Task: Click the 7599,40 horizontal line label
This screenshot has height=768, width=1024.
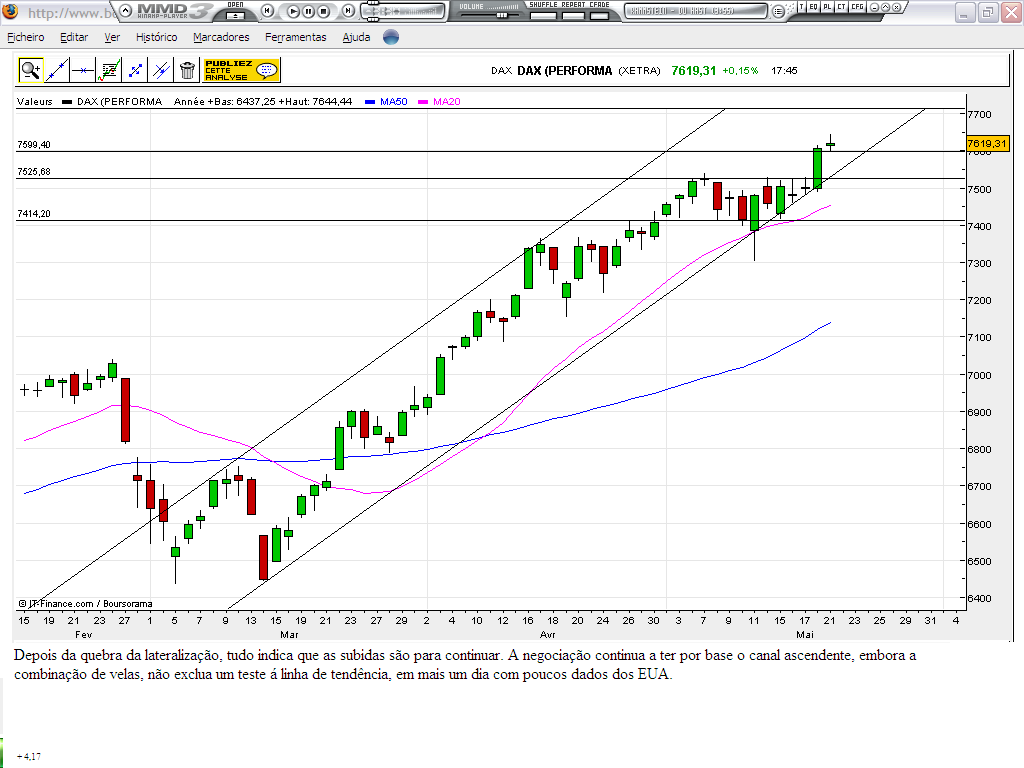Action: point(34,145)
